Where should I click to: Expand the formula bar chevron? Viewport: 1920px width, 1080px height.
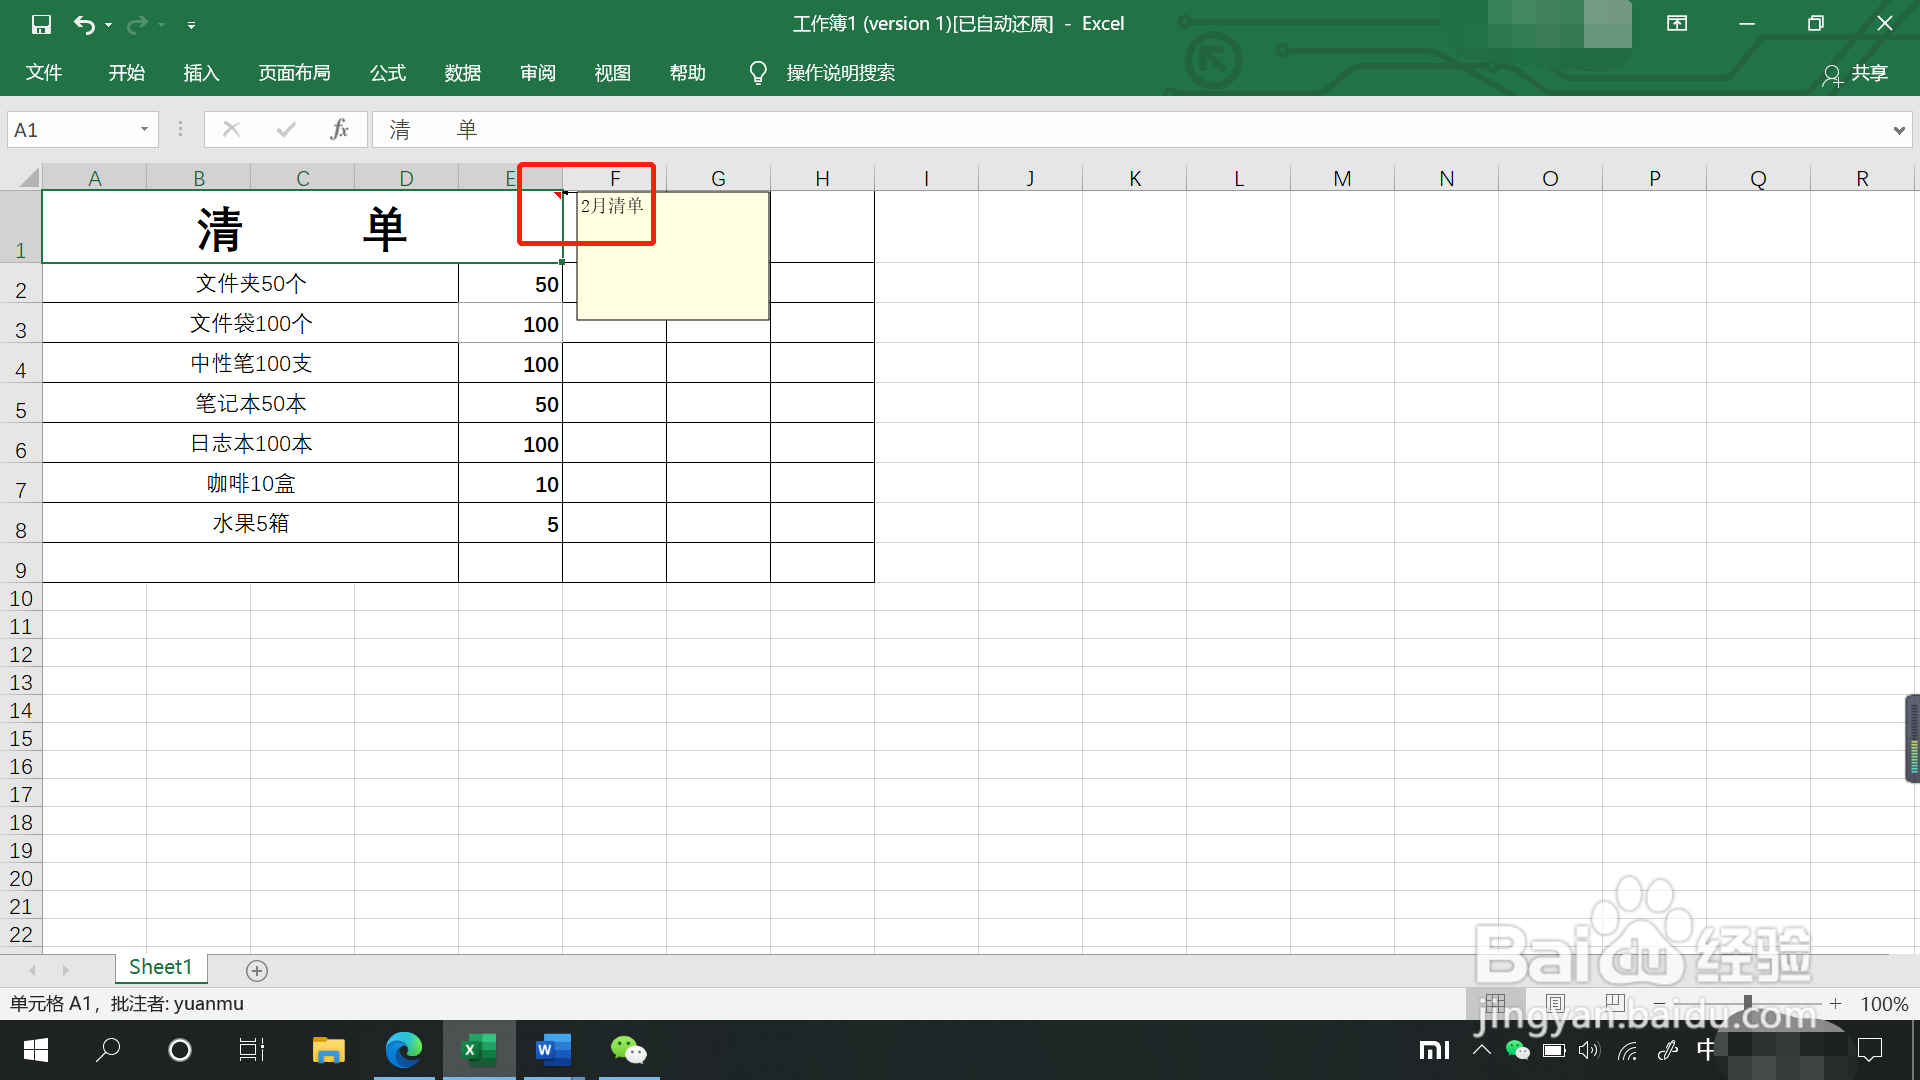click(1898, 130)
